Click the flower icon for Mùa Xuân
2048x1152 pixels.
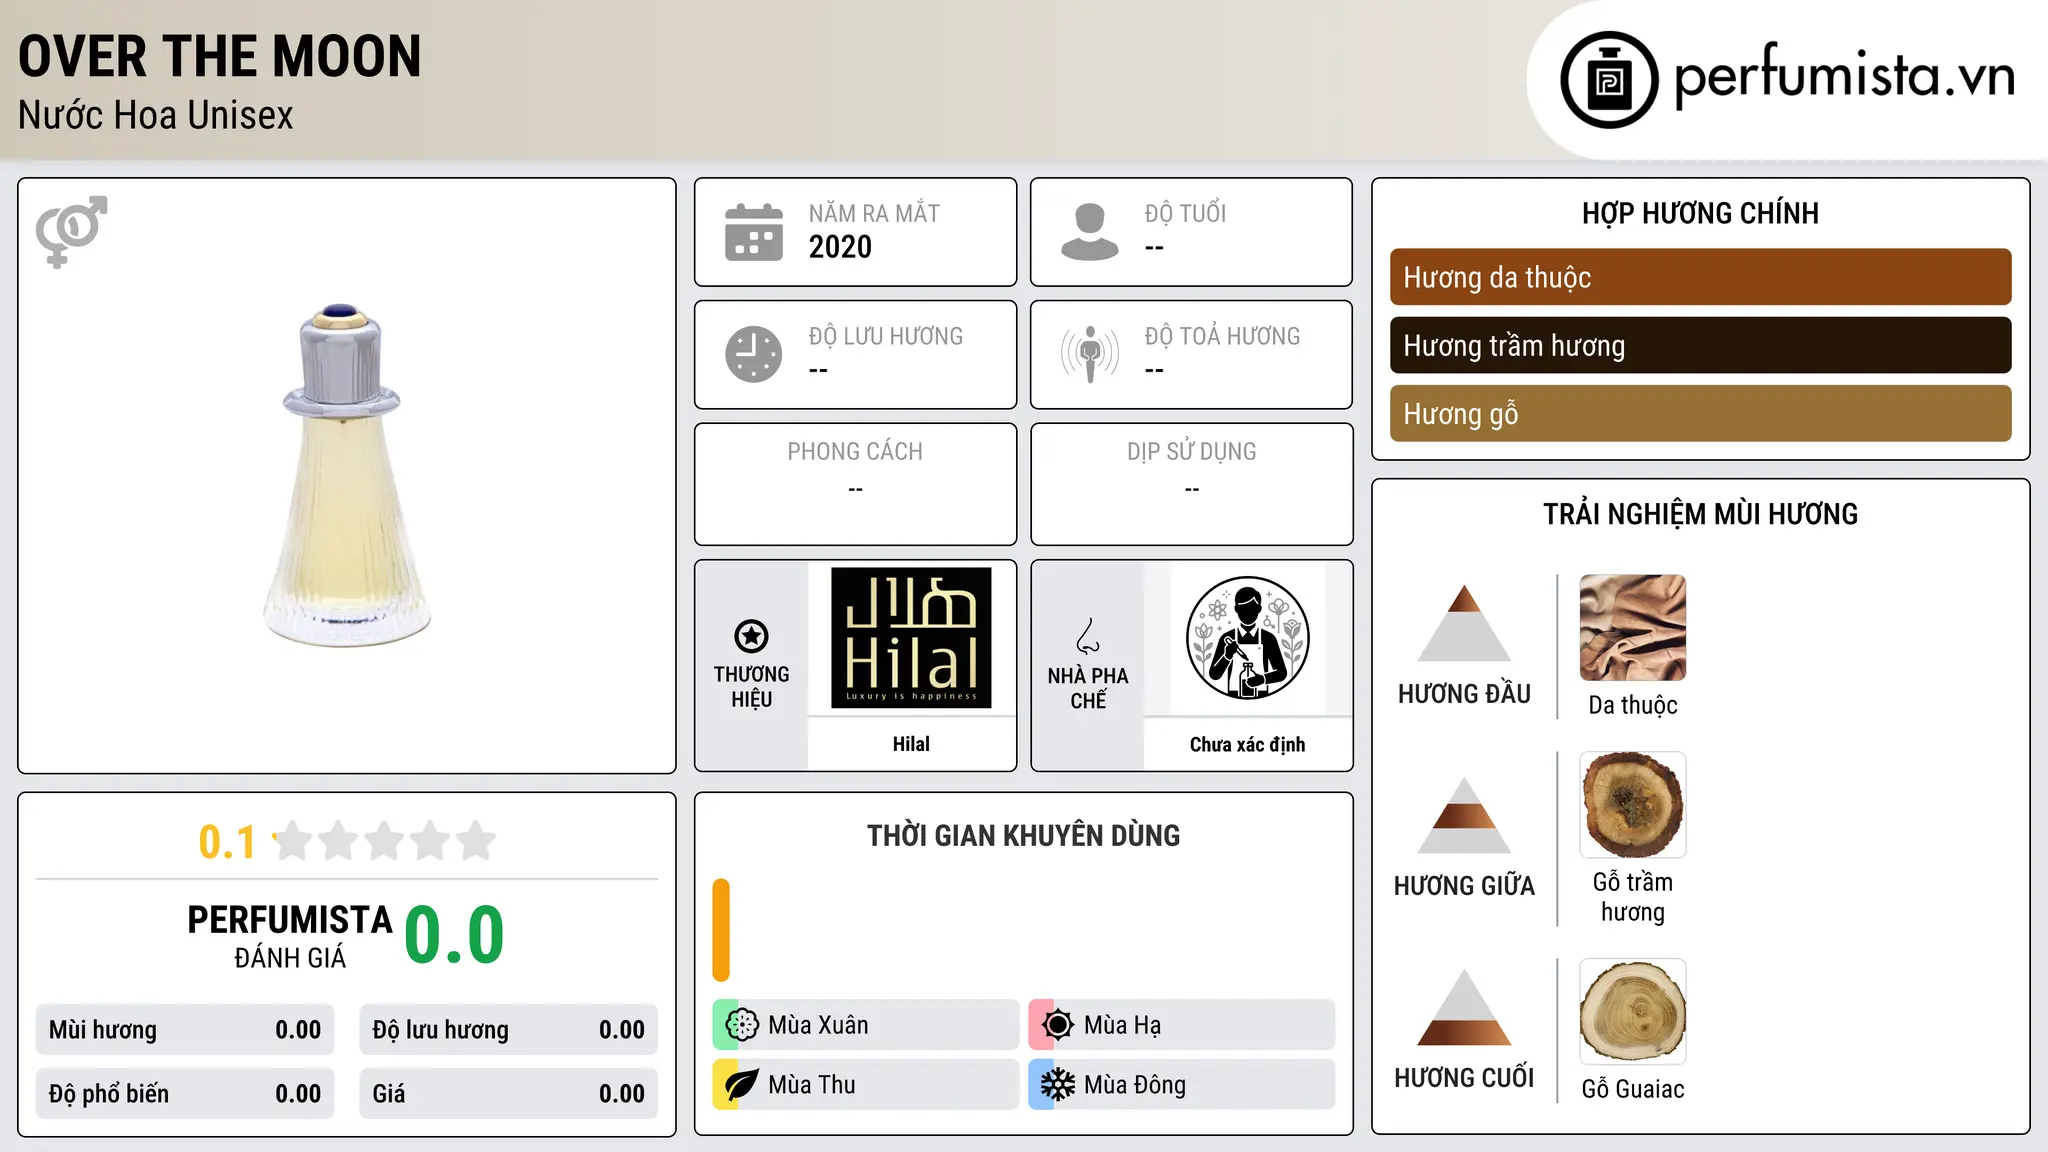click(x=742, y=1025)
